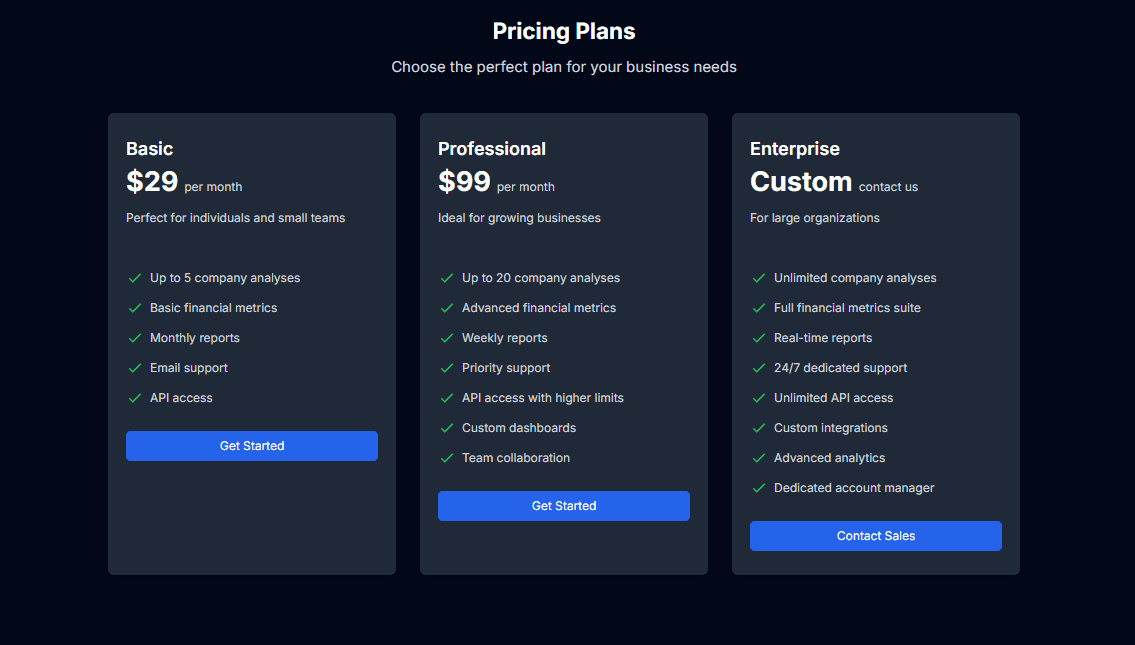Viewport: 1135px width, 645px height.
Task: Click checkmark next to Team collaboration
Action: pyautogui.click(x=447, y=458)
